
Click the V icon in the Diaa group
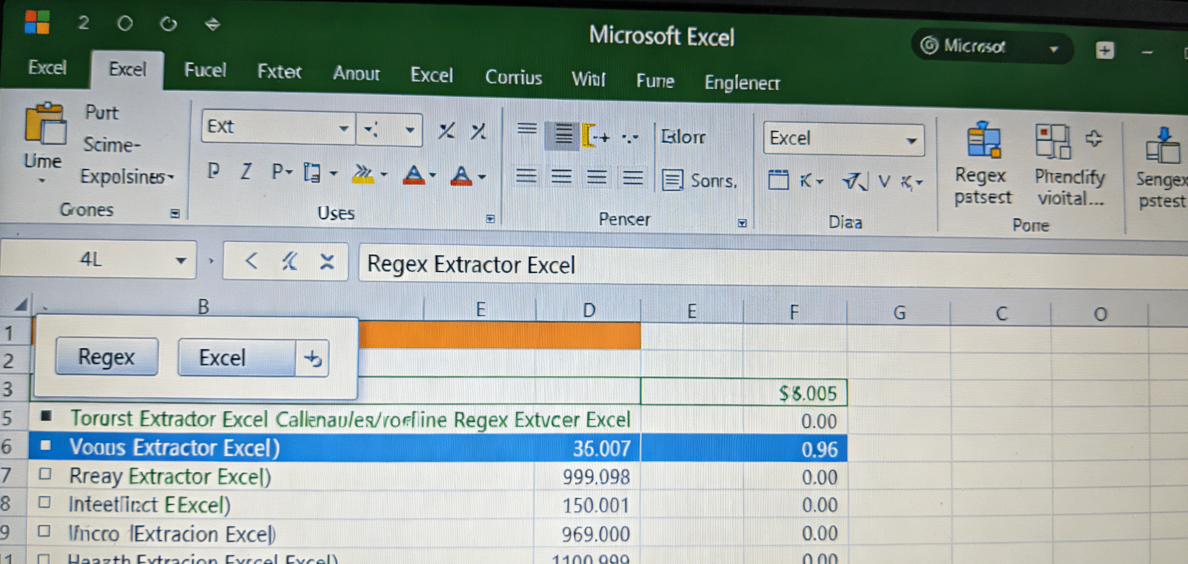(x=883, y=180)
